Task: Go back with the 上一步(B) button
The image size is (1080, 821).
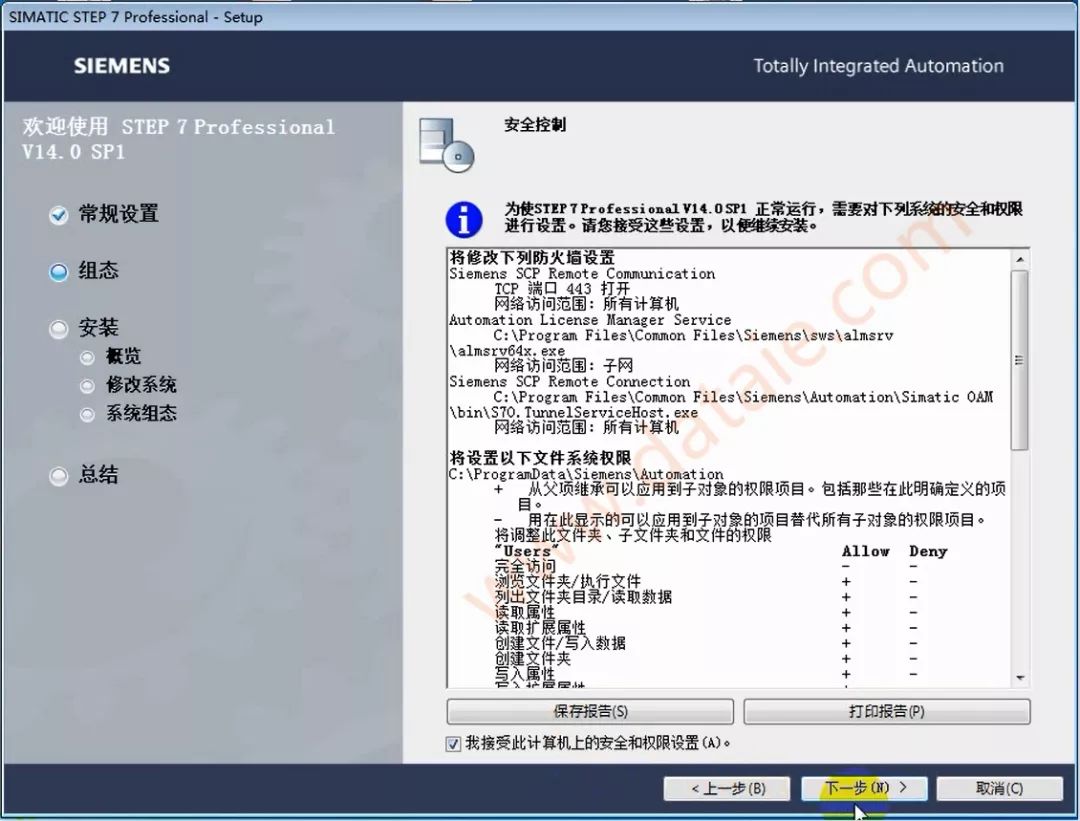Action: 727,788
